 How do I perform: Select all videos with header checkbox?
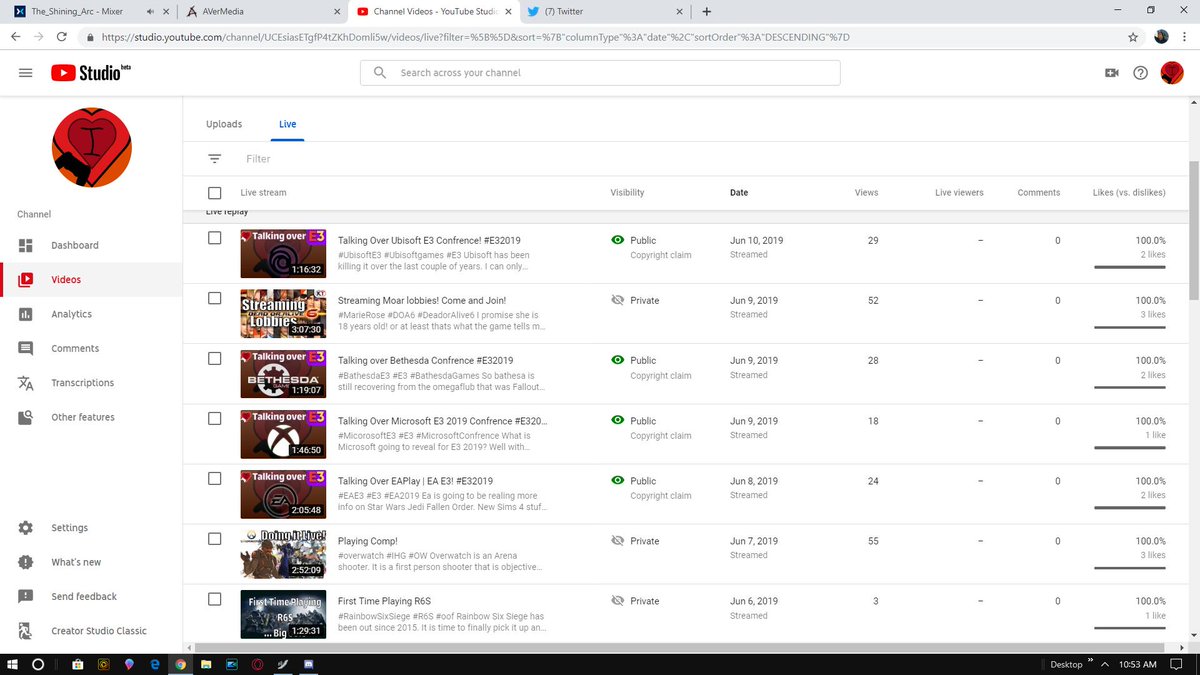(215, 193)
